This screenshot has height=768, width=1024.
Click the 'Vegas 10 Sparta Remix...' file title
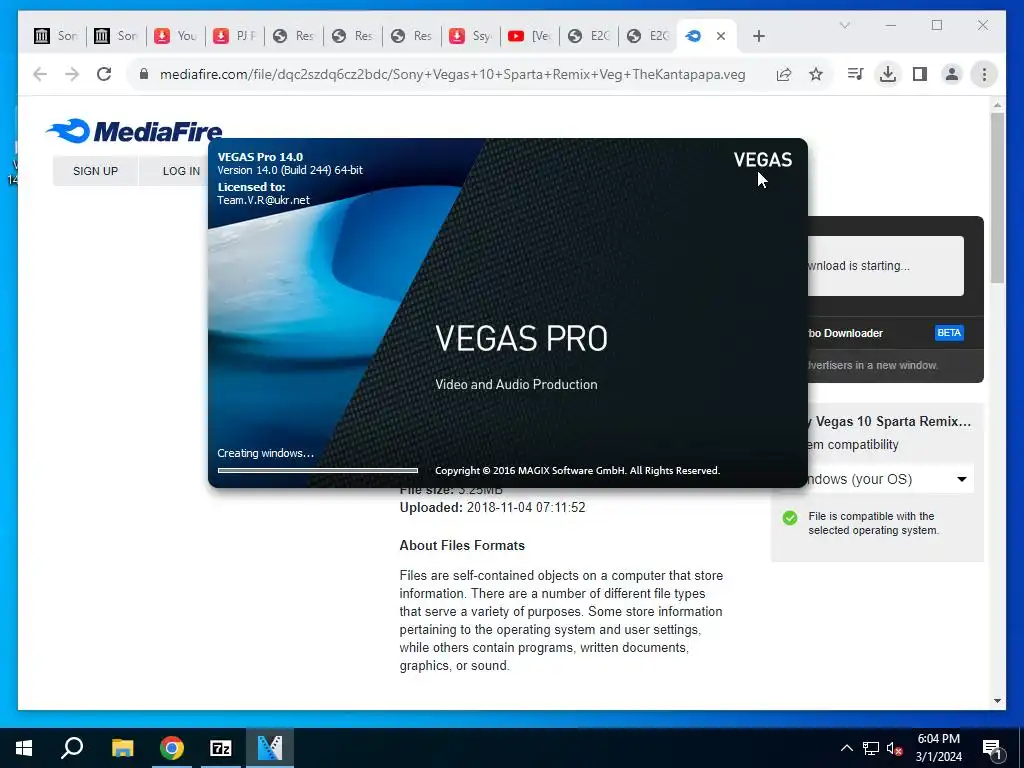pos(893,421)
